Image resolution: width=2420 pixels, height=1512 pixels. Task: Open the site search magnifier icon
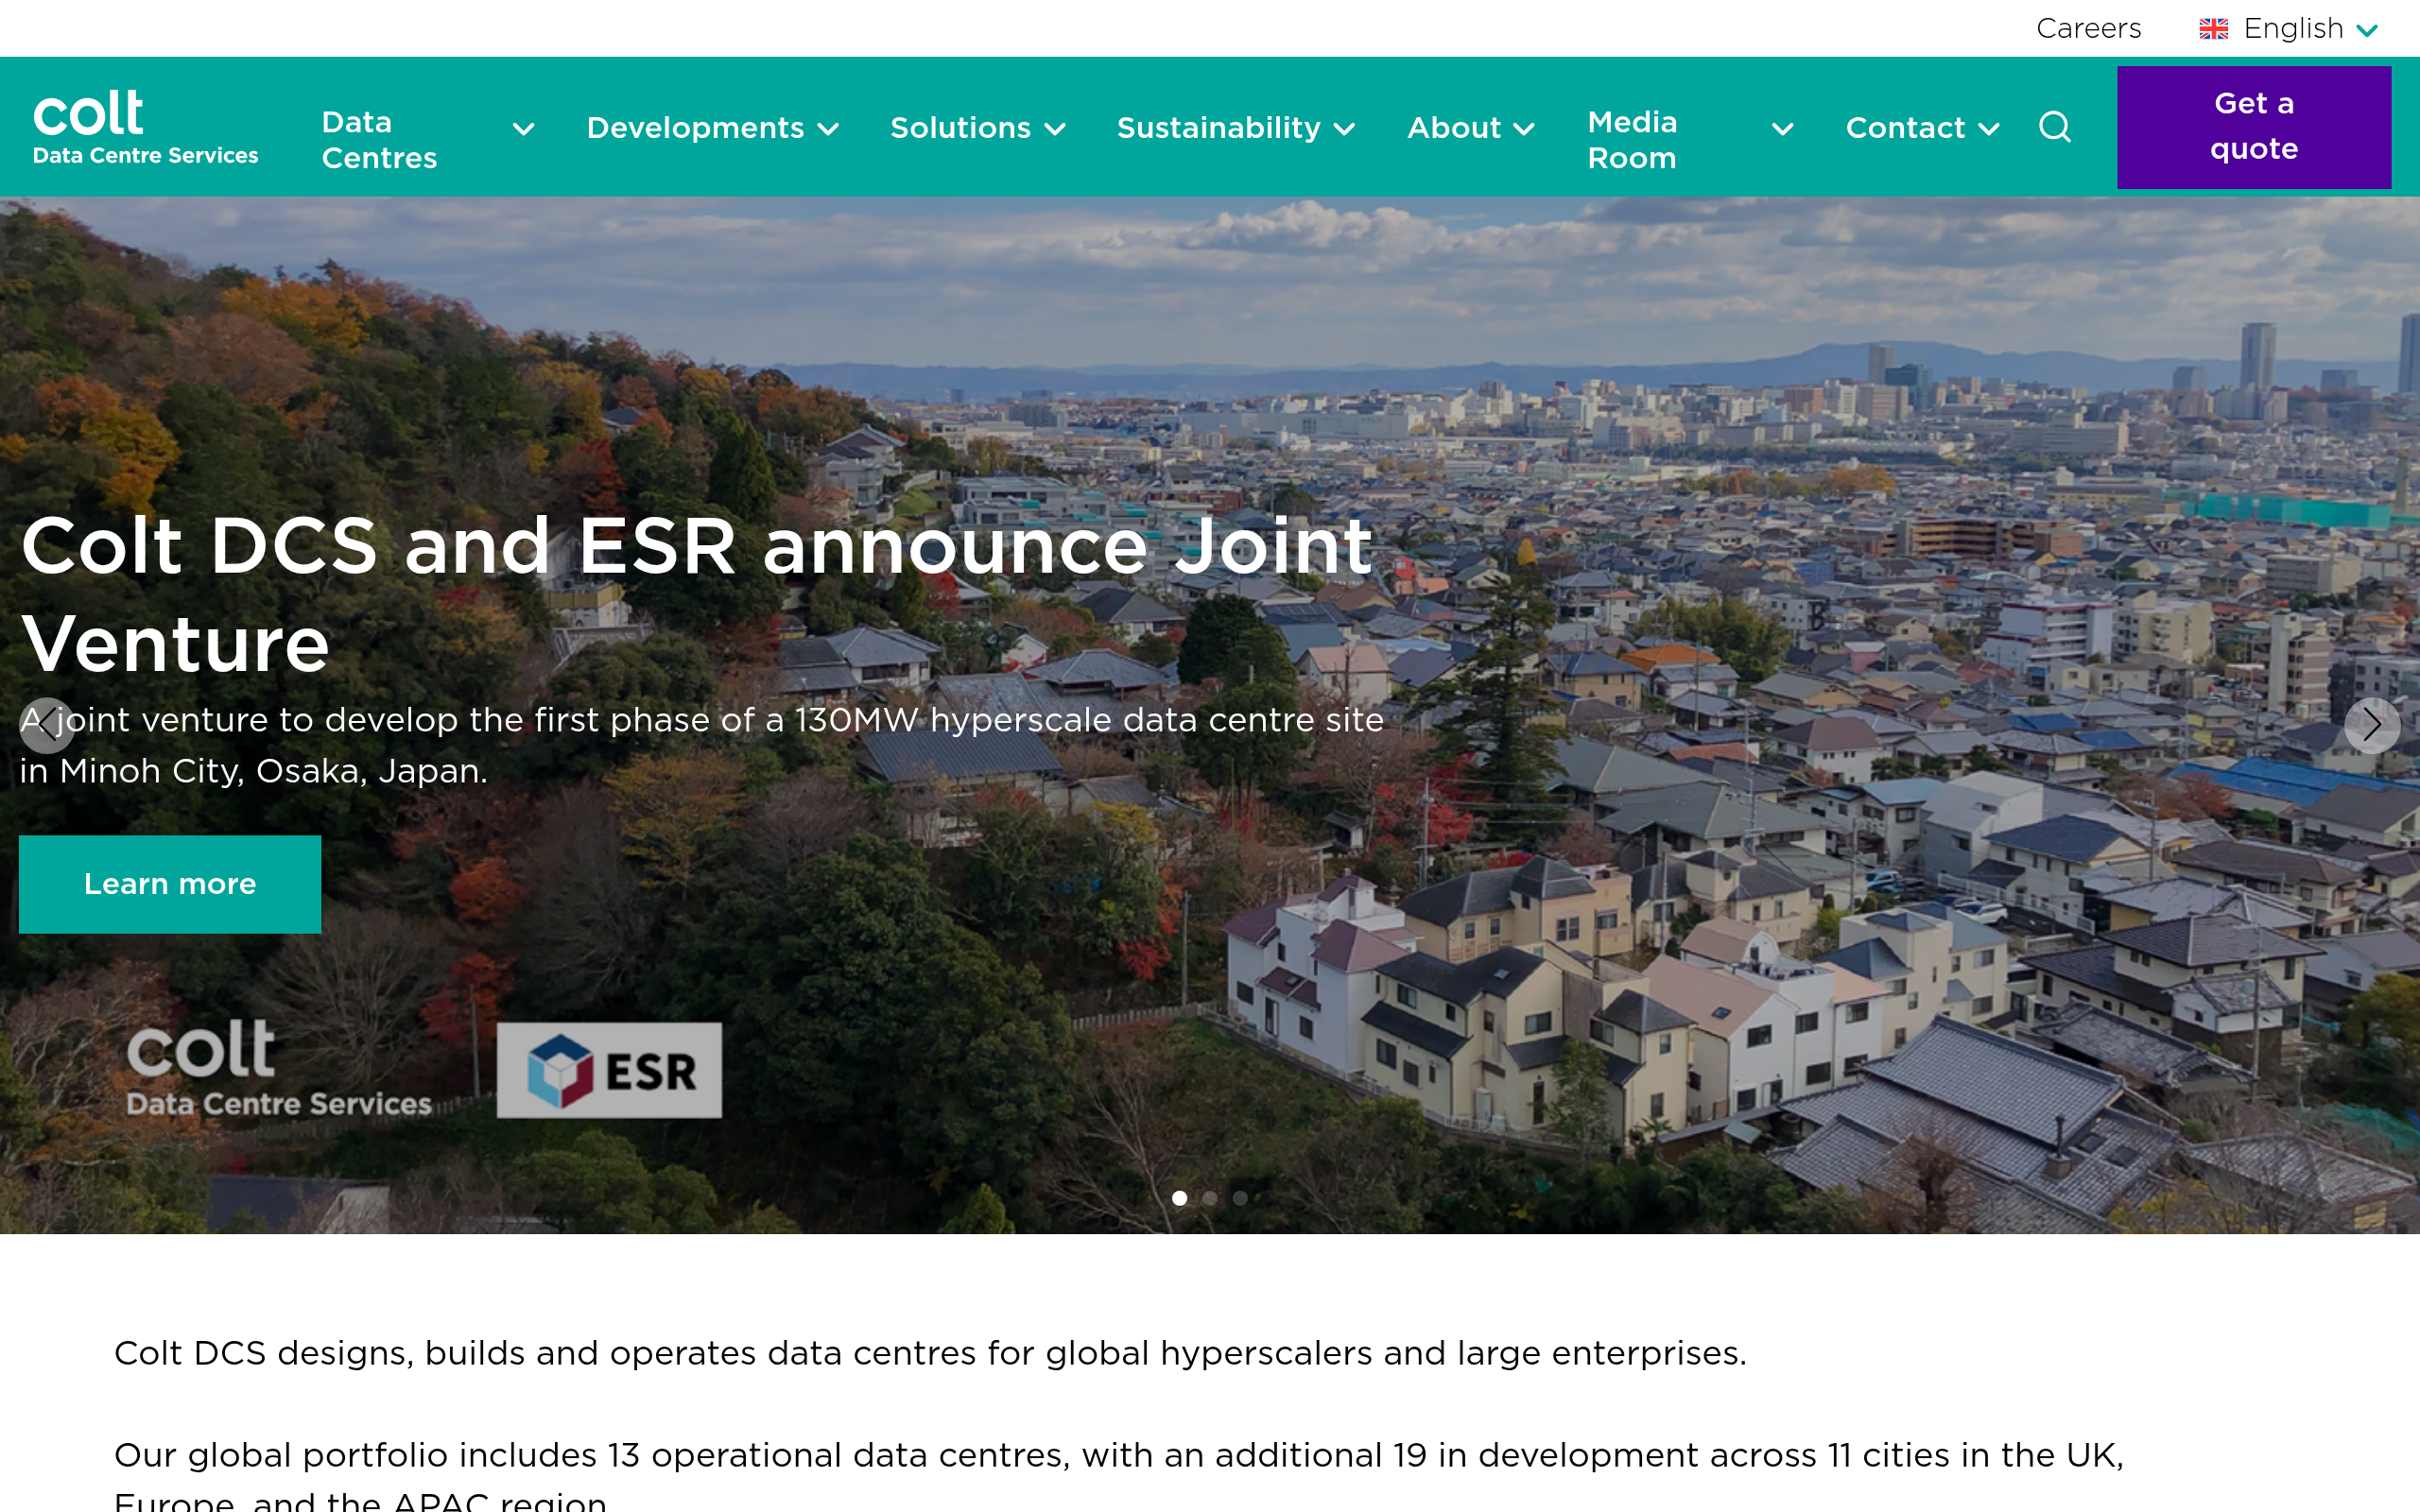point(2054,127)
